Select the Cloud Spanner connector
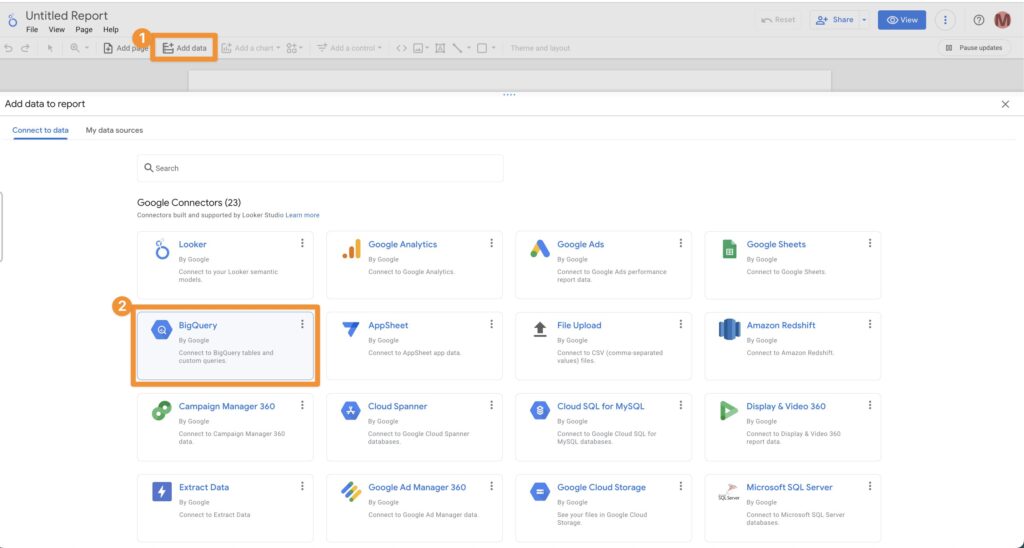Image resolution: width=1024 pixels, height=548 pixels. click(415, 427)
